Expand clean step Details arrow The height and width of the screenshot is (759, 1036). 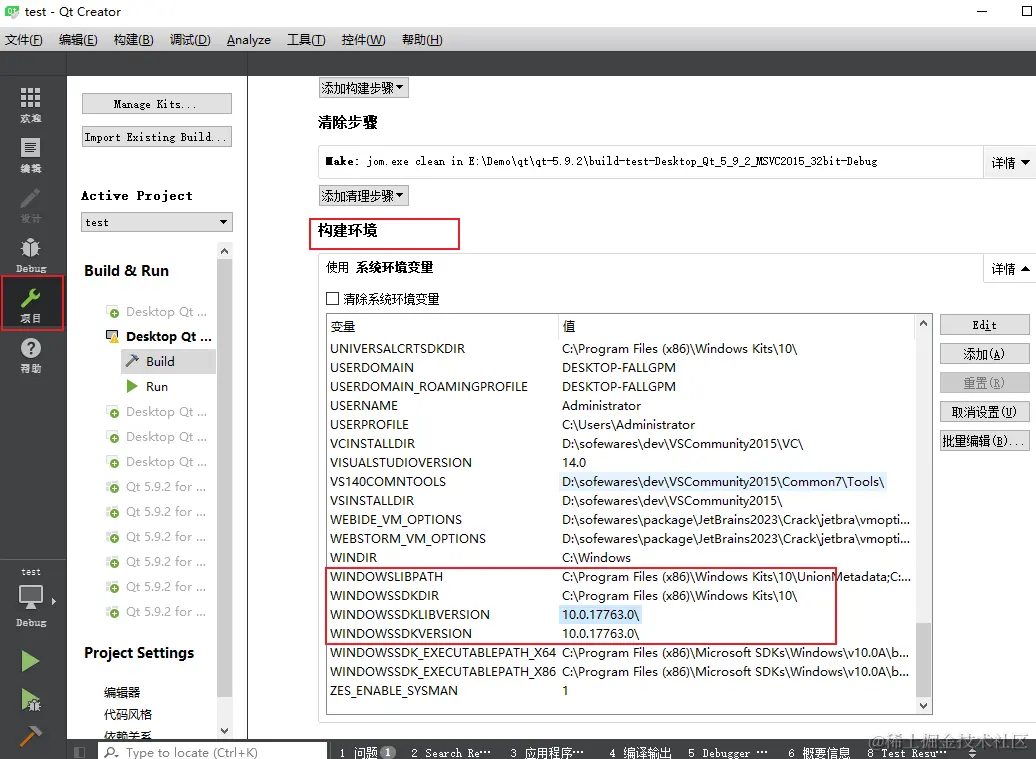(1010, 163)
